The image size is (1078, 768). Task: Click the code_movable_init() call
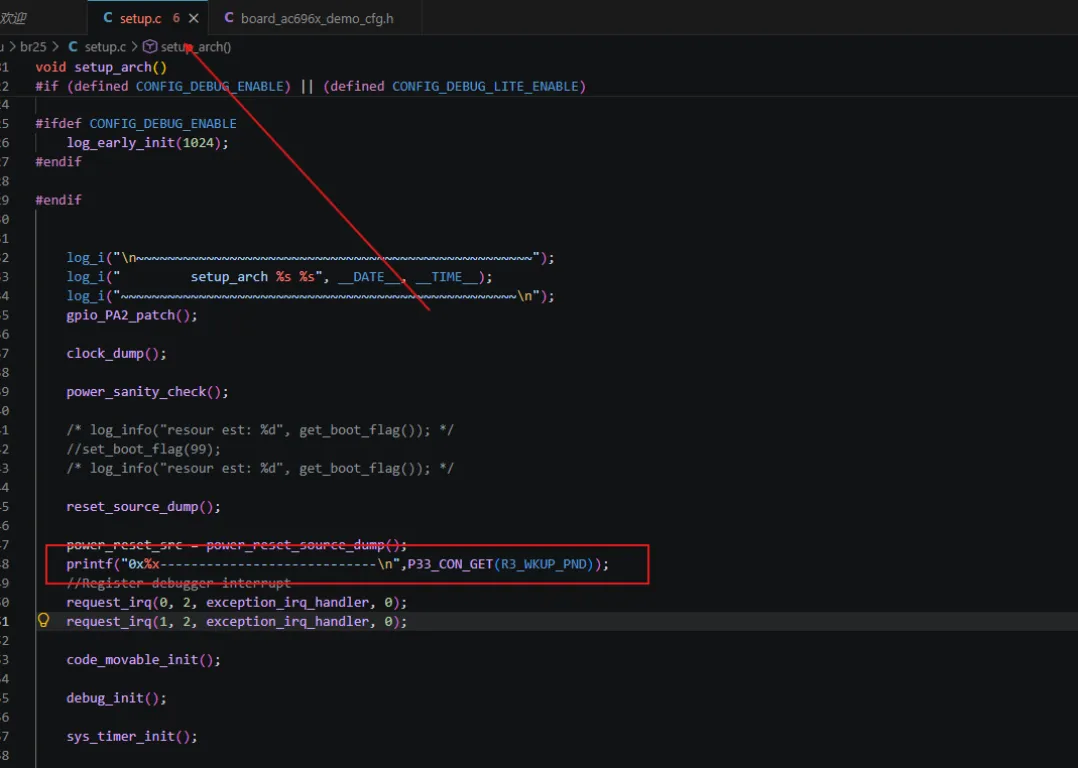(144, 660)
